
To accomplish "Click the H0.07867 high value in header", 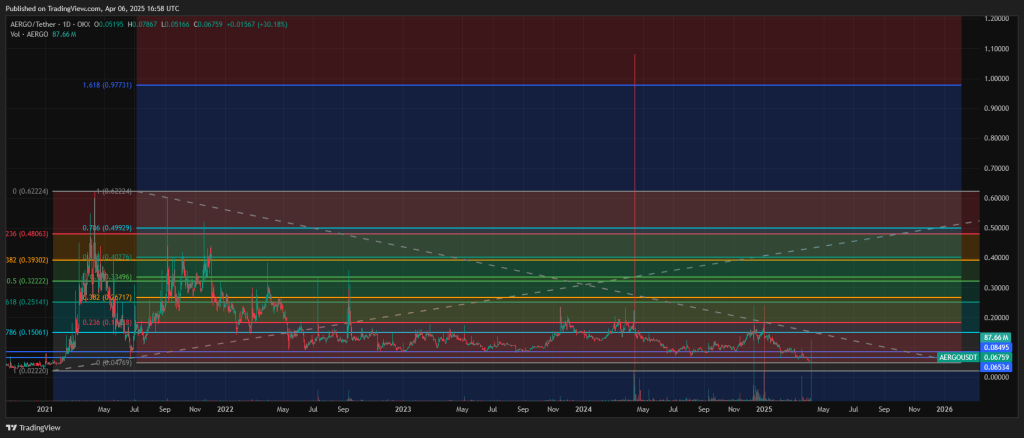I will click(142, 24).
